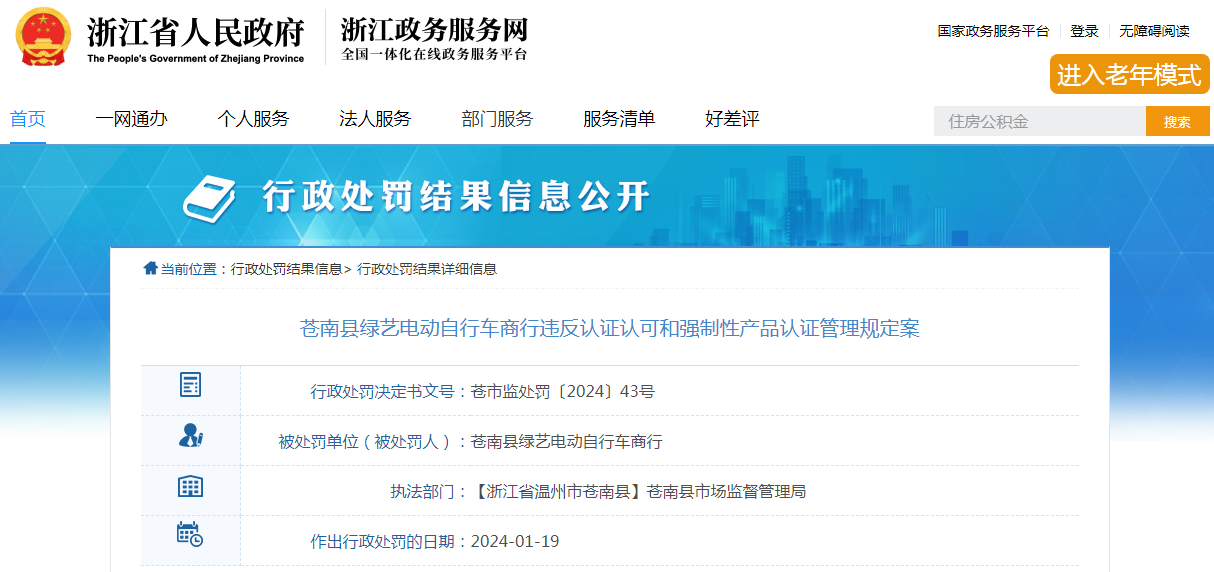The width and height of the screenshot is (1214, 572).
Task: Open the 服务清单 navigation item
Action: pos(619,119)
